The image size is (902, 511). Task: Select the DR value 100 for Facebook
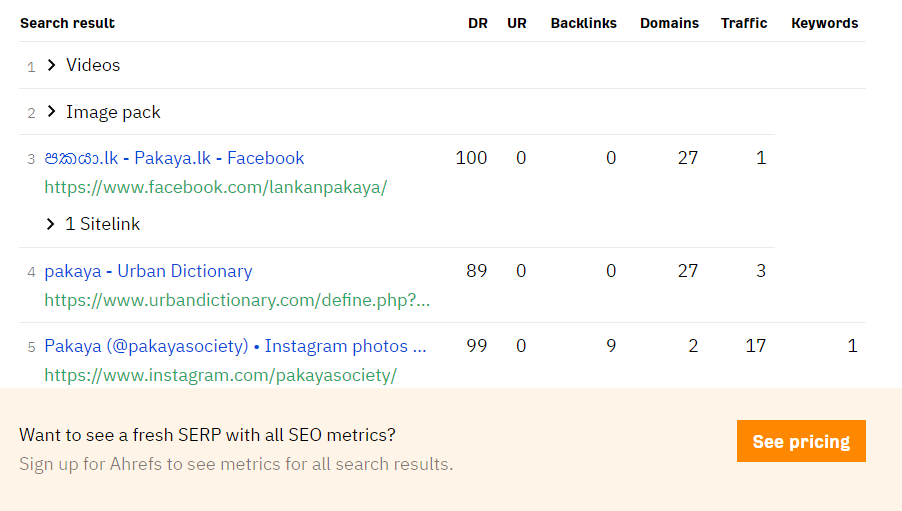(x=471, y=158)
